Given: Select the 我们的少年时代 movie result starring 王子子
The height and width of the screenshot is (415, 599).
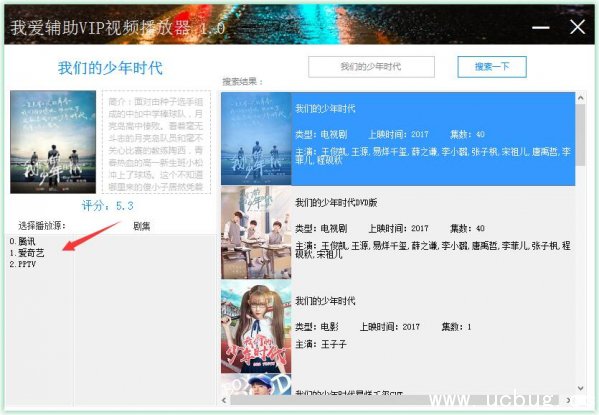Looking at the screenshot, I should [x=398, y=326].
